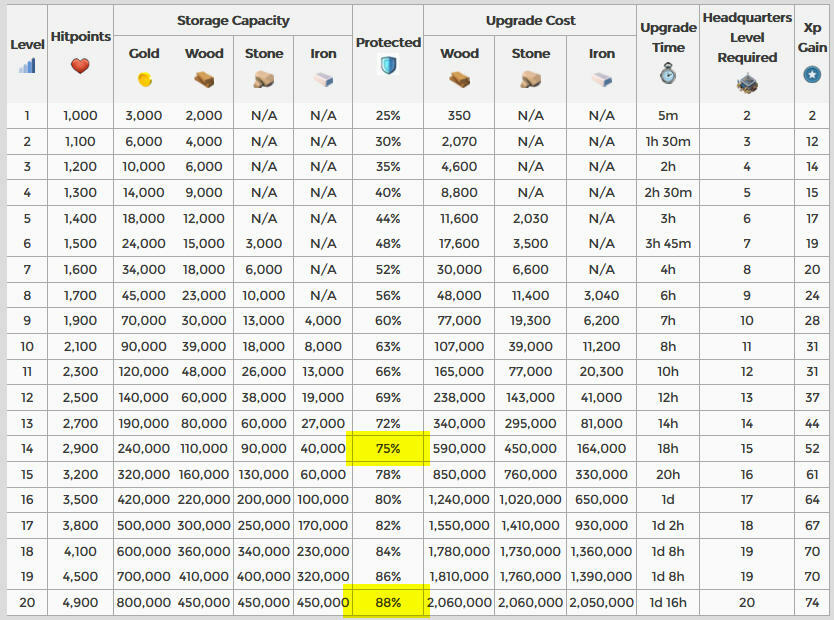The width and height of the screenshot is (834, 620).
Task: Click the gold coin icon
Action: (144, 79)
